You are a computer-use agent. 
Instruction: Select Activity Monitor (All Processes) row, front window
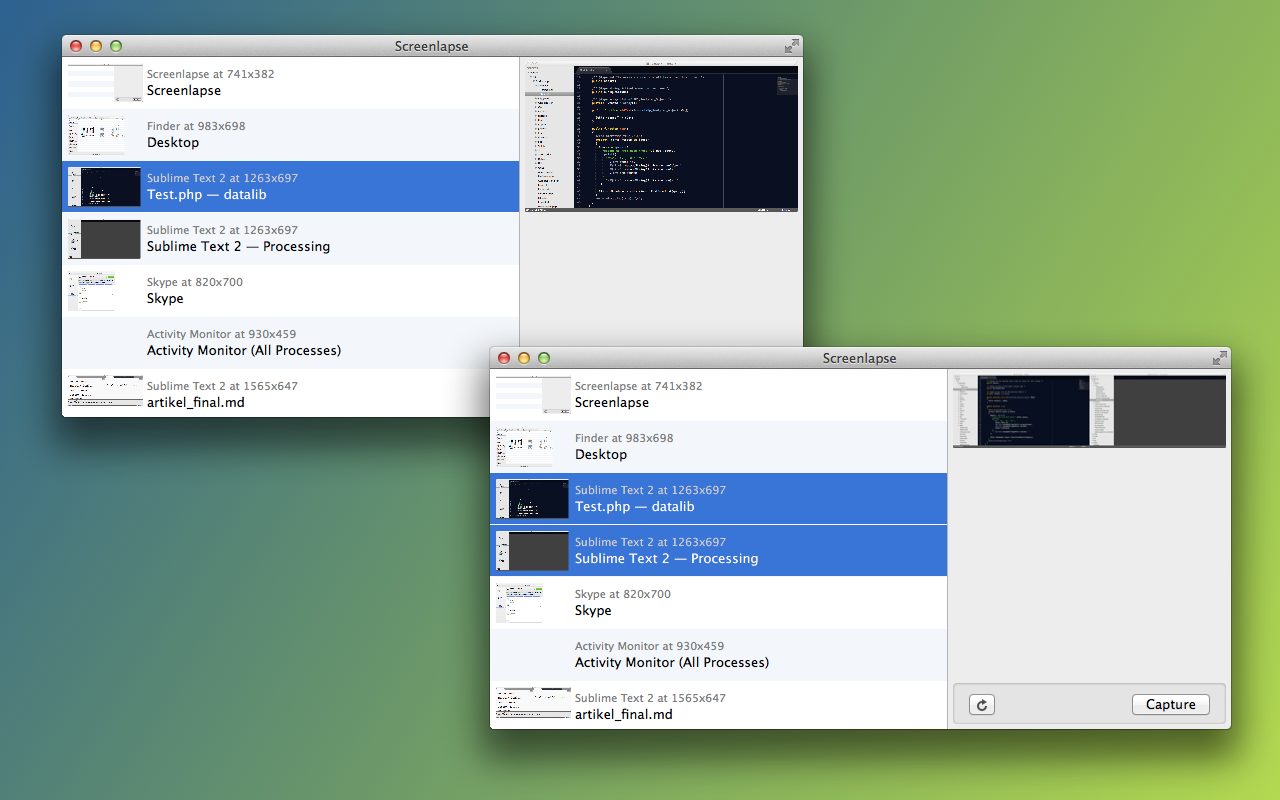click(718, 655)
